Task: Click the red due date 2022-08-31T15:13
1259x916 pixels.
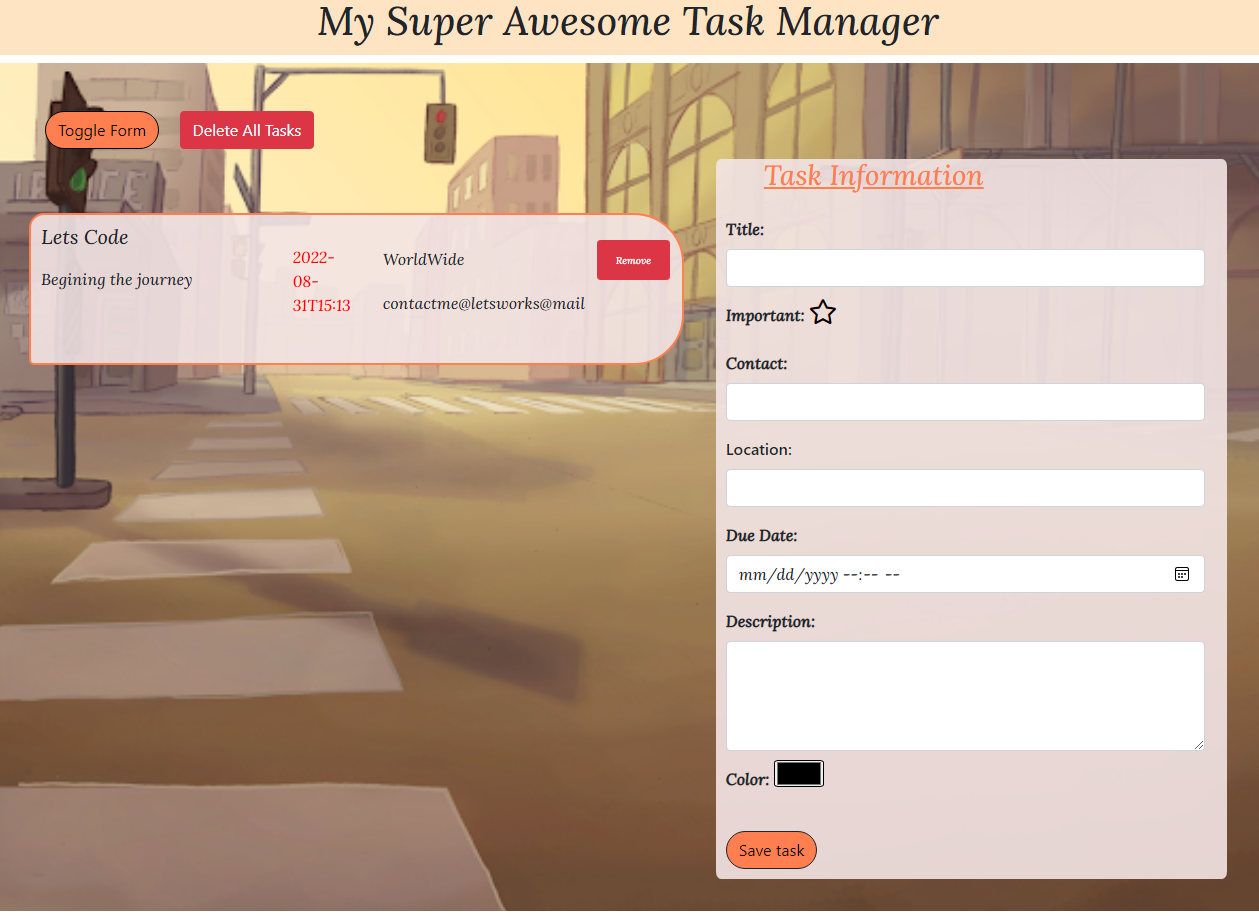Action: [322, 281]
